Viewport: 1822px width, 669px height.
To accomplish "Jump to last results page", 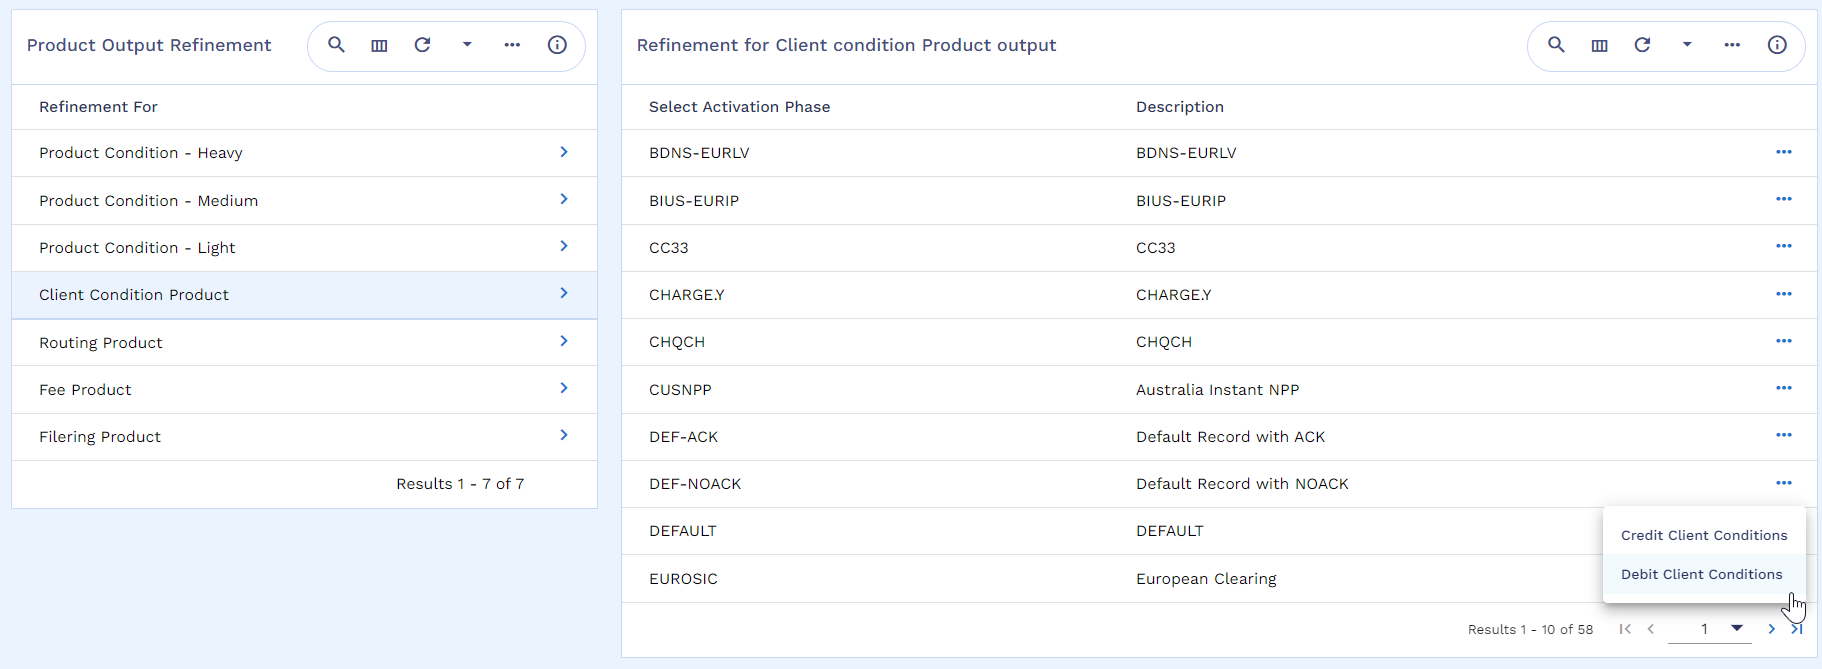I will pos(1796,629).
